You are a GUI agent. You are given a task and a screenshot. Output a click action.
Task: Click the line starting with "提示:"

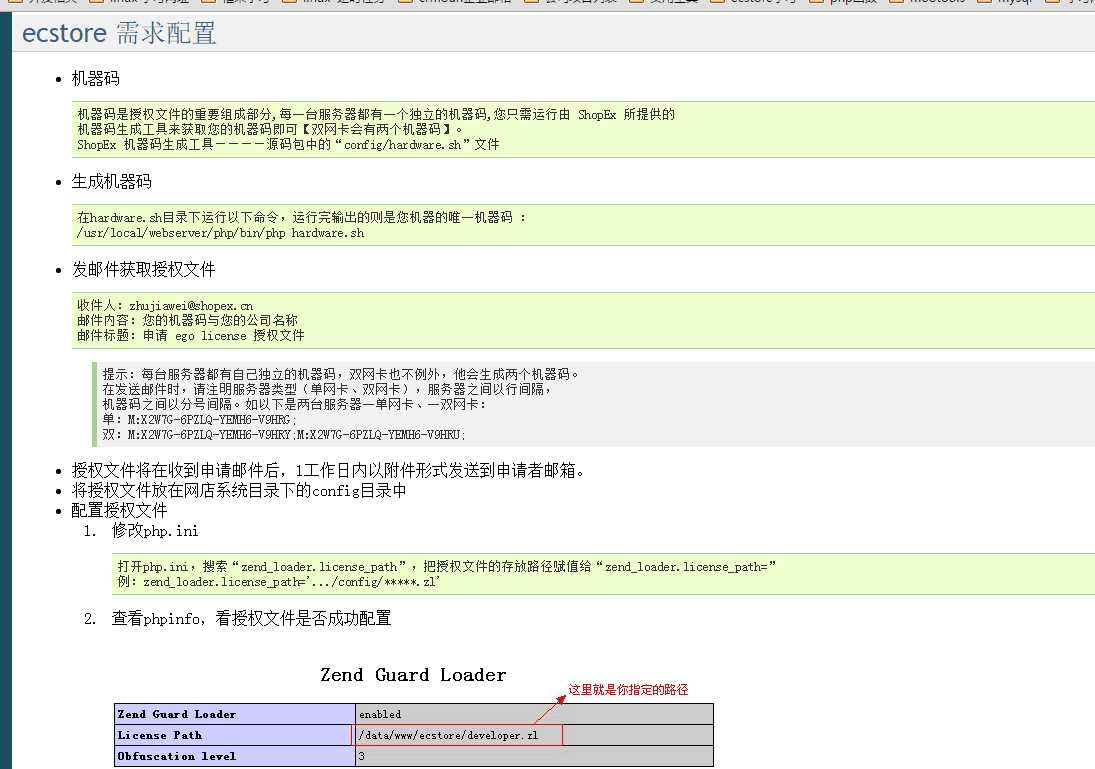(x=341, y=374)
